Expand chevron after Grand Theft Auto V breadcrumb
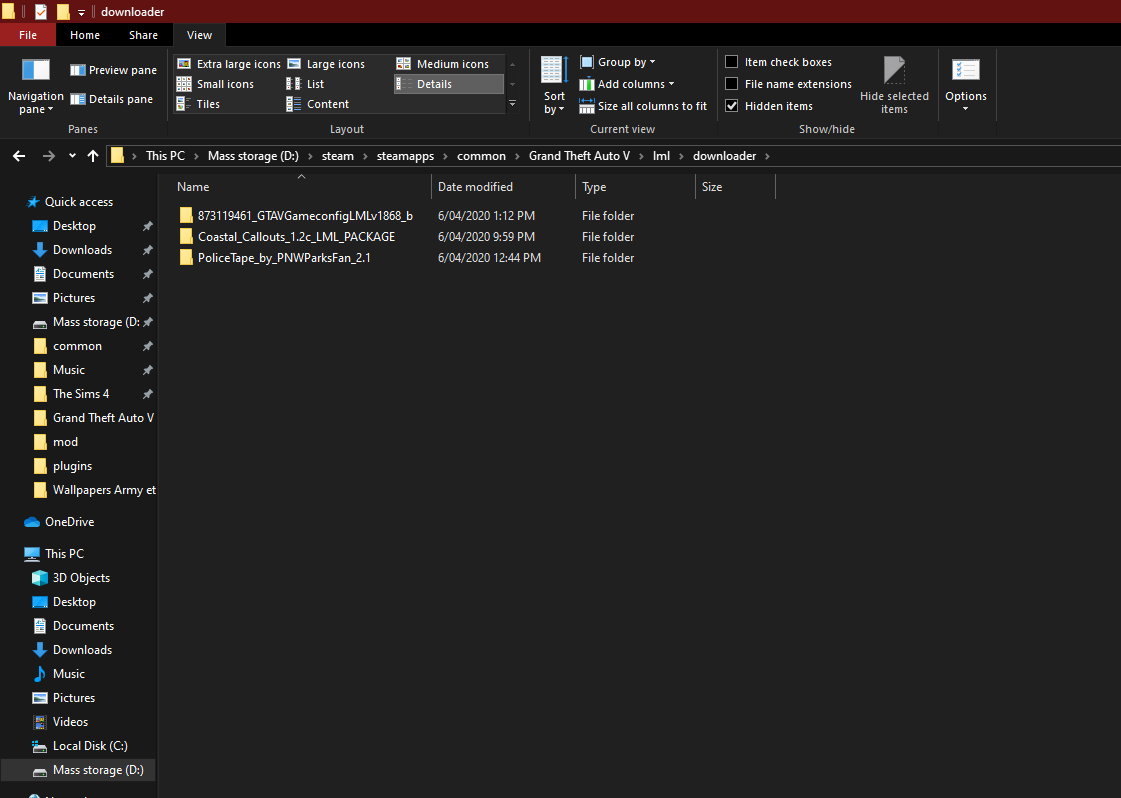 pyautogui.click(x=641, y=156)
